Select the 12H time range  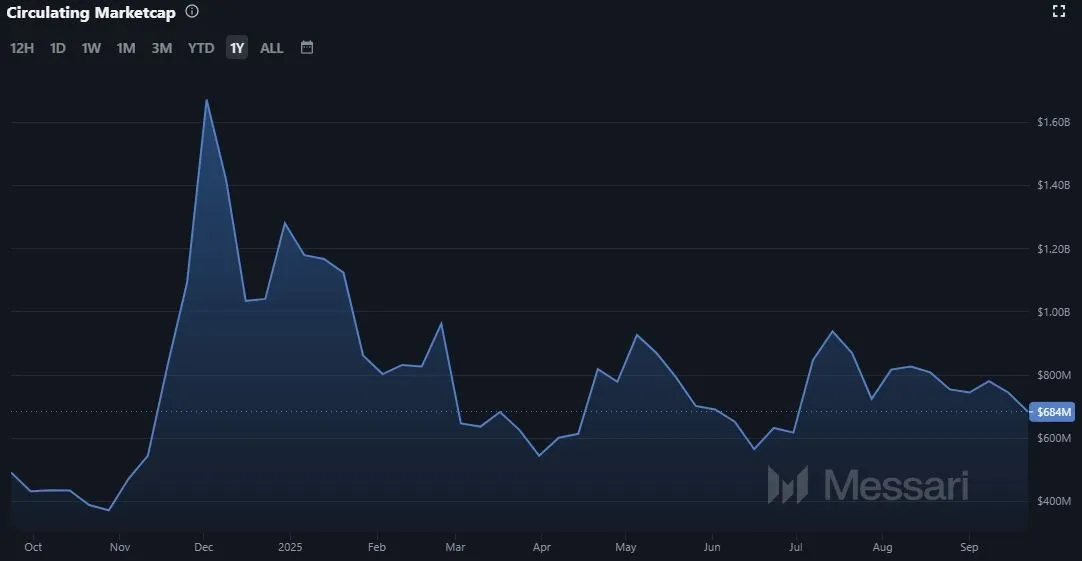tap(22, 48)
